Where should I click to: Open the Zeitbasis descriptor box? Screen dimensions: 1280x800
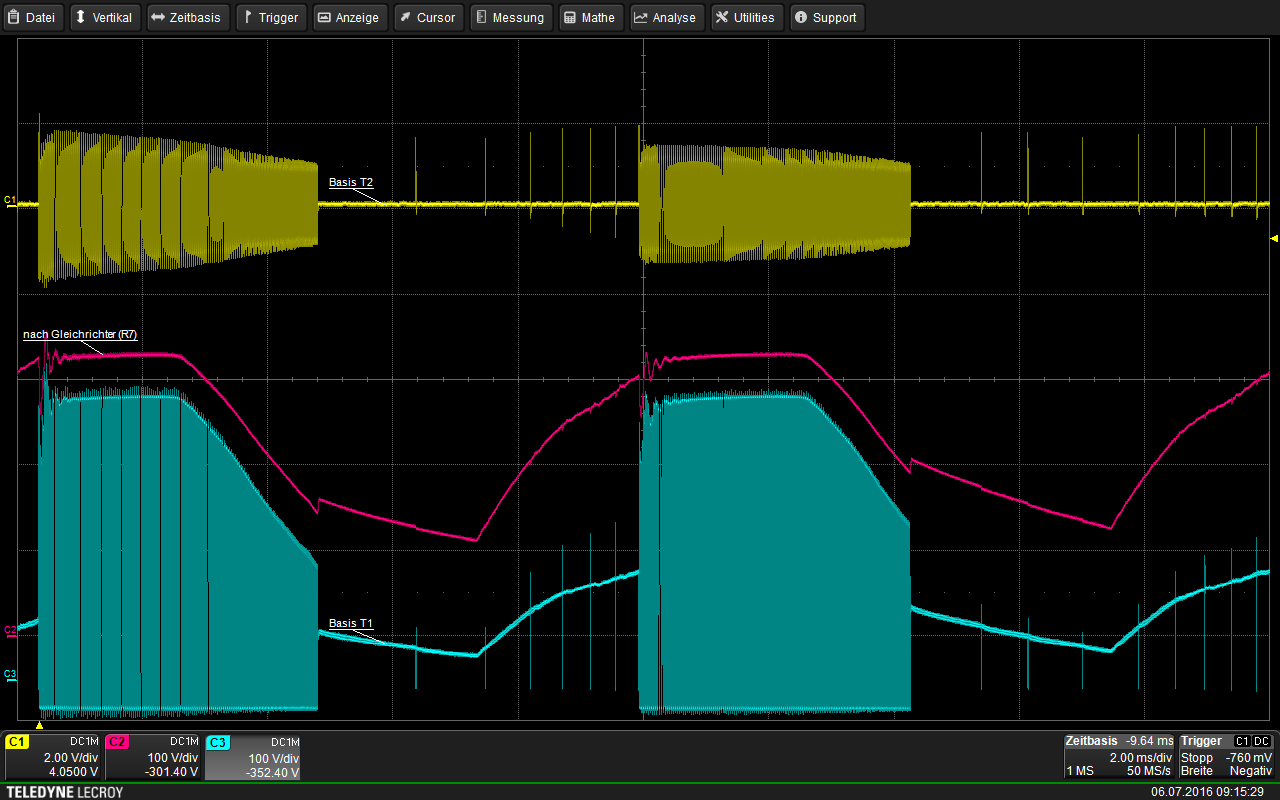tap(1119, 756)
